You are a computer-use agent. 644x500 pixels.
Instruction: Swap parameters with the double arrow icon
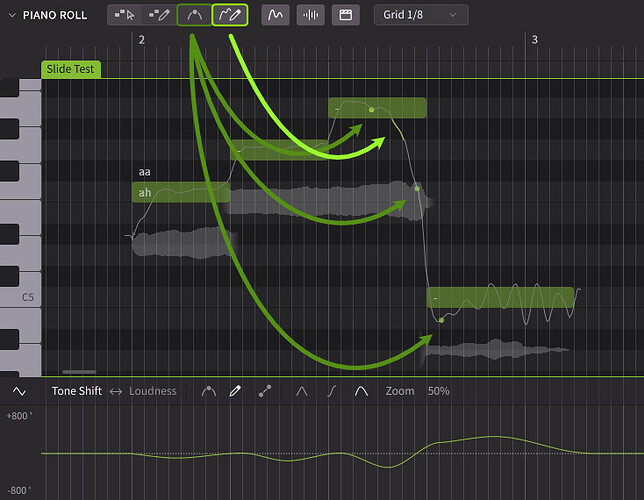coord(116,392)
